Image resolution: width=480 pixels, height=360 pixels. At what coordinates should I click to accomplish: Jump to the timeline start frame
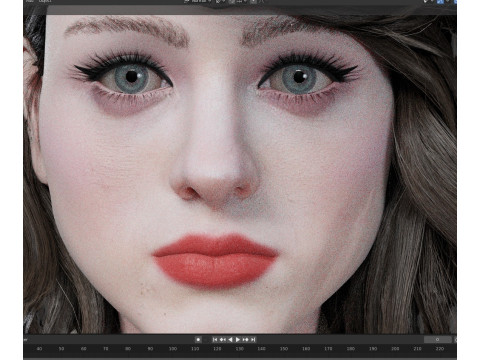point(215,339)
